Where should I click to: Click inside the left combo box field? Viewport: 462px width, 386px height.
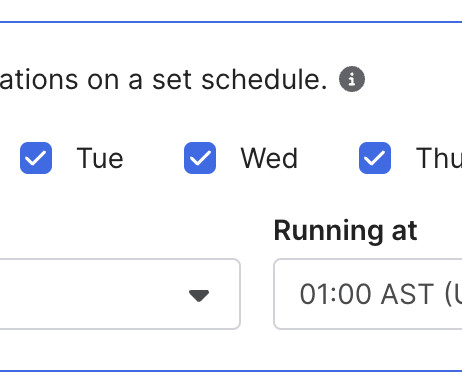(x=120, y=294)
